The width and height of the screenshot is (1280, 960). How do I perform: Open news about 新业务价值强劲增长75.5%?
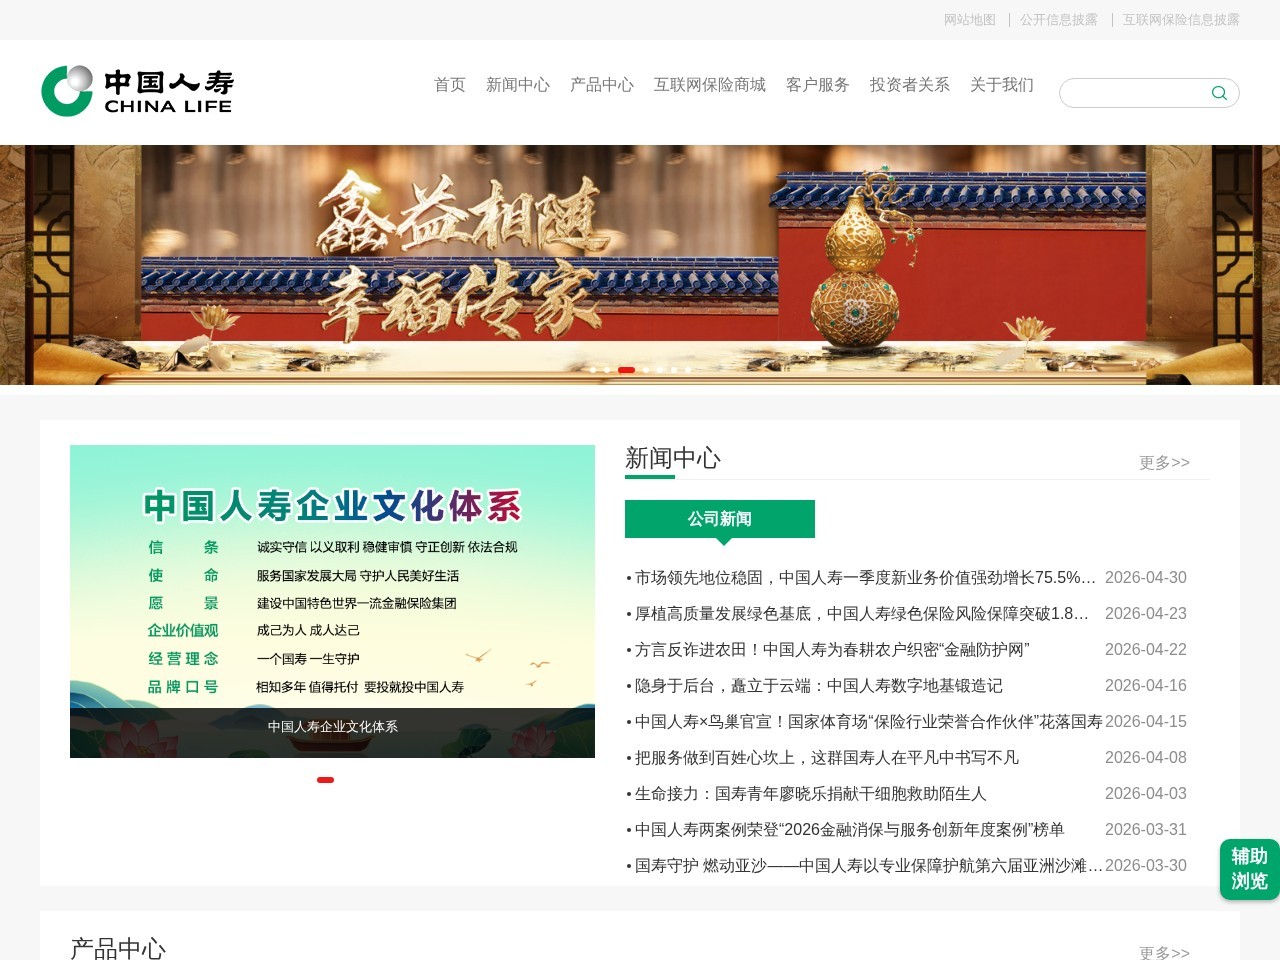pyautogui.click(x=865, y=577)
